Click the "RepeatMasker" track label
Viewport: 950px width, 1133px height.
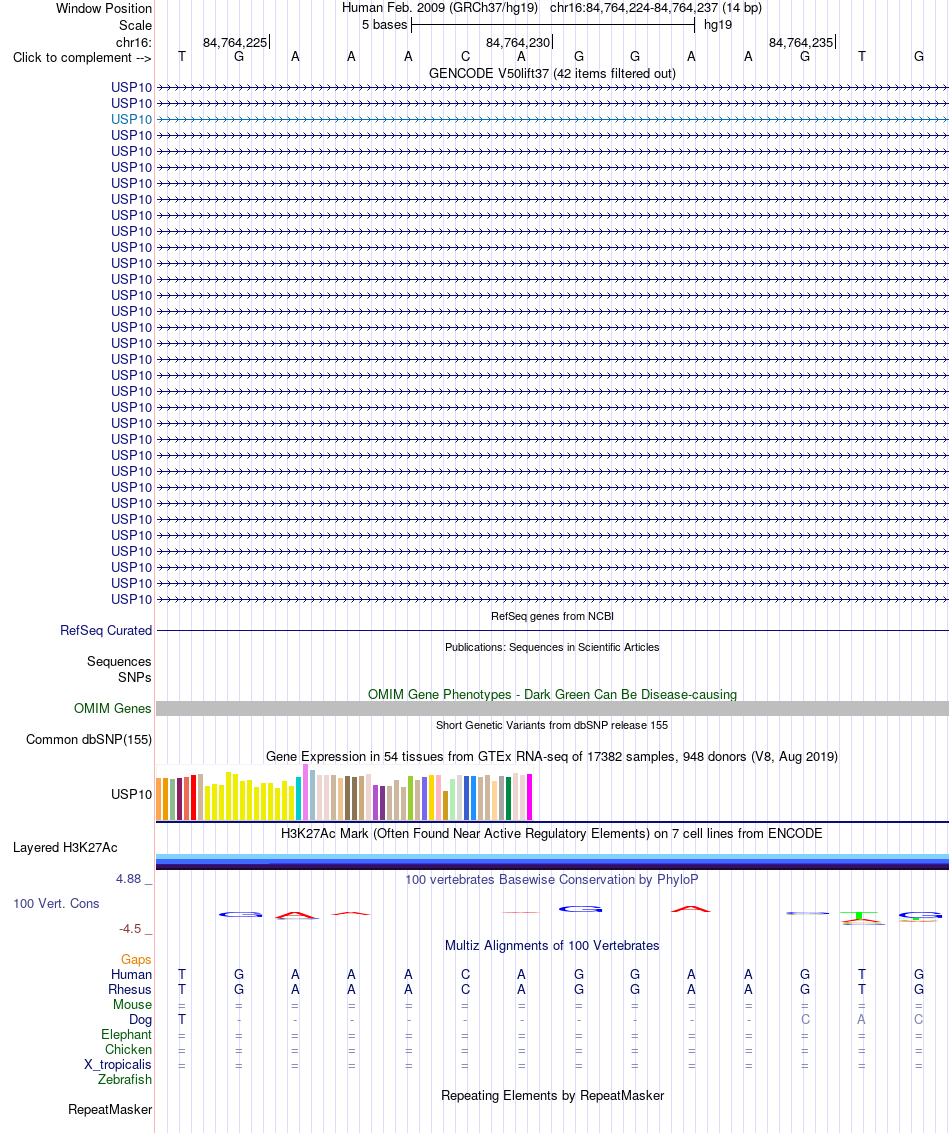click(110, 1110)
